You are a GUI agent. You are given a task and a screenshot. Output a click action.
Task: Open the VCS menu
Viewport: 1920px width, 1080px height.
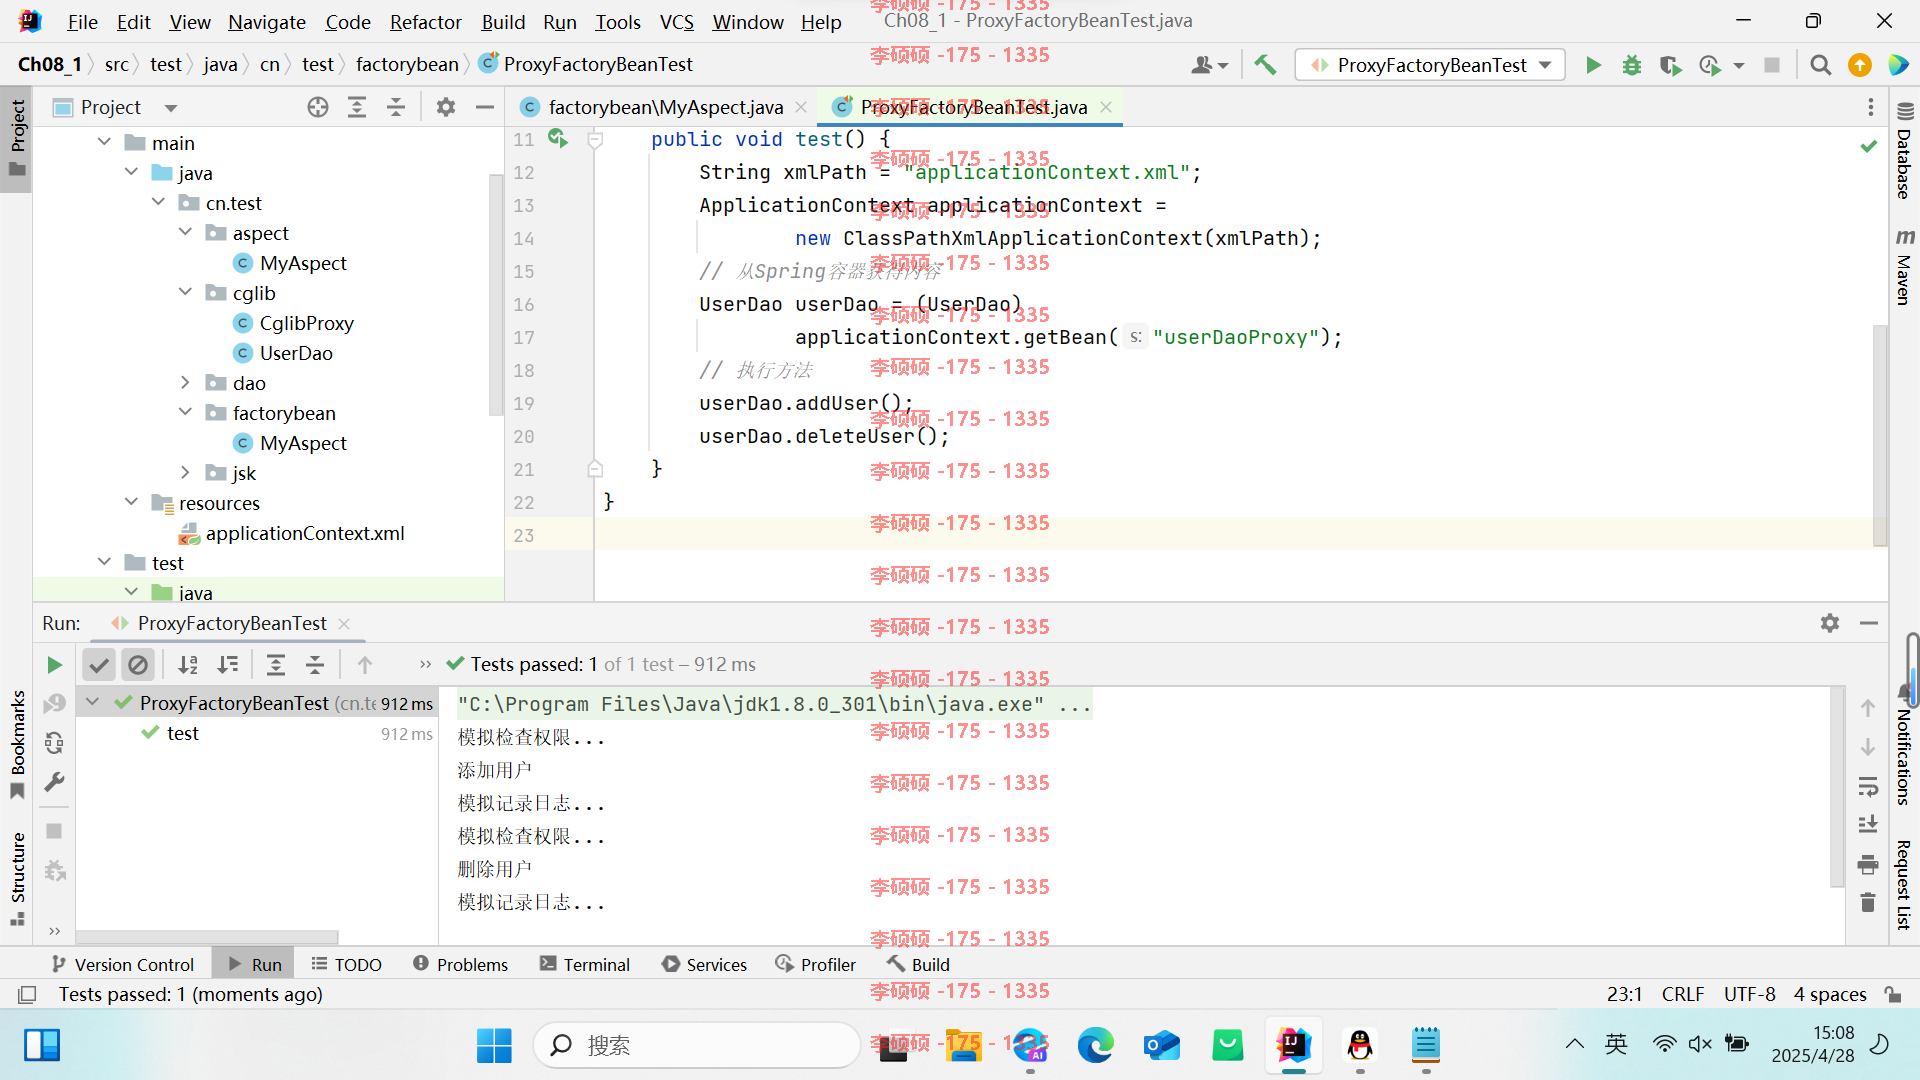(x=677, y=22)
